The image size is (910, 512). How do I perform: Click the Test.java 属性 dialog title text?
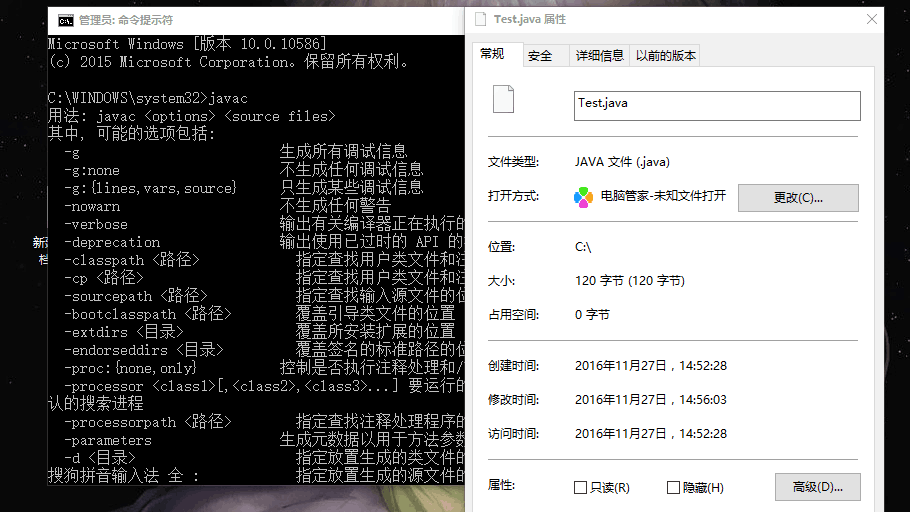(x=530, y=19)
